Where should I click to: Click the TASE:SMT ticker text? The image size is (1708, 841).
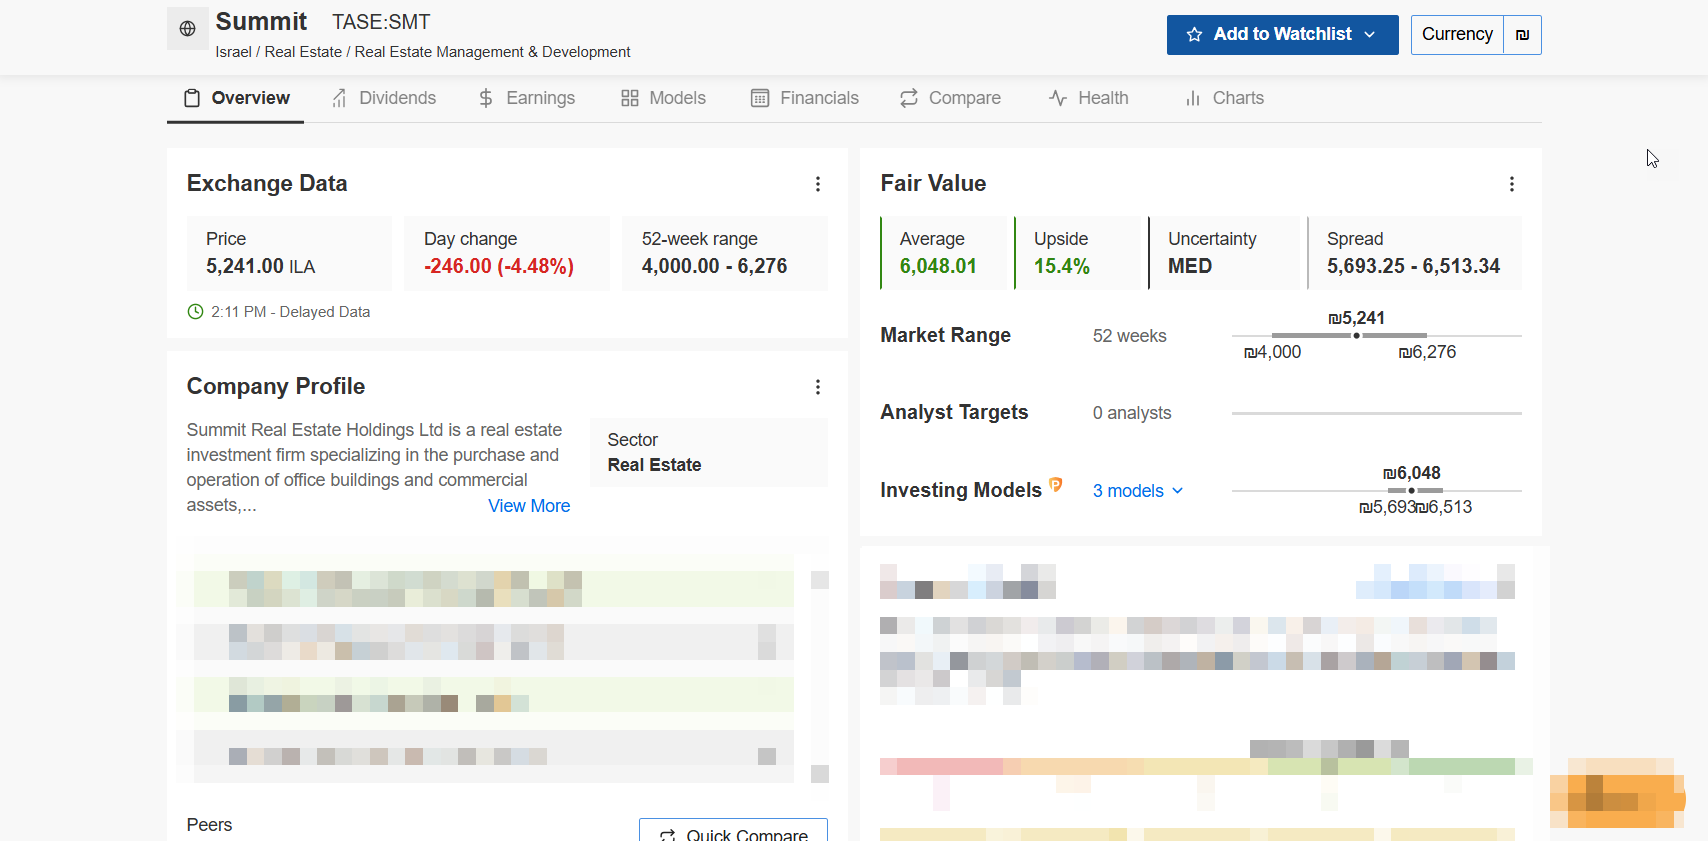click(381, 22)
